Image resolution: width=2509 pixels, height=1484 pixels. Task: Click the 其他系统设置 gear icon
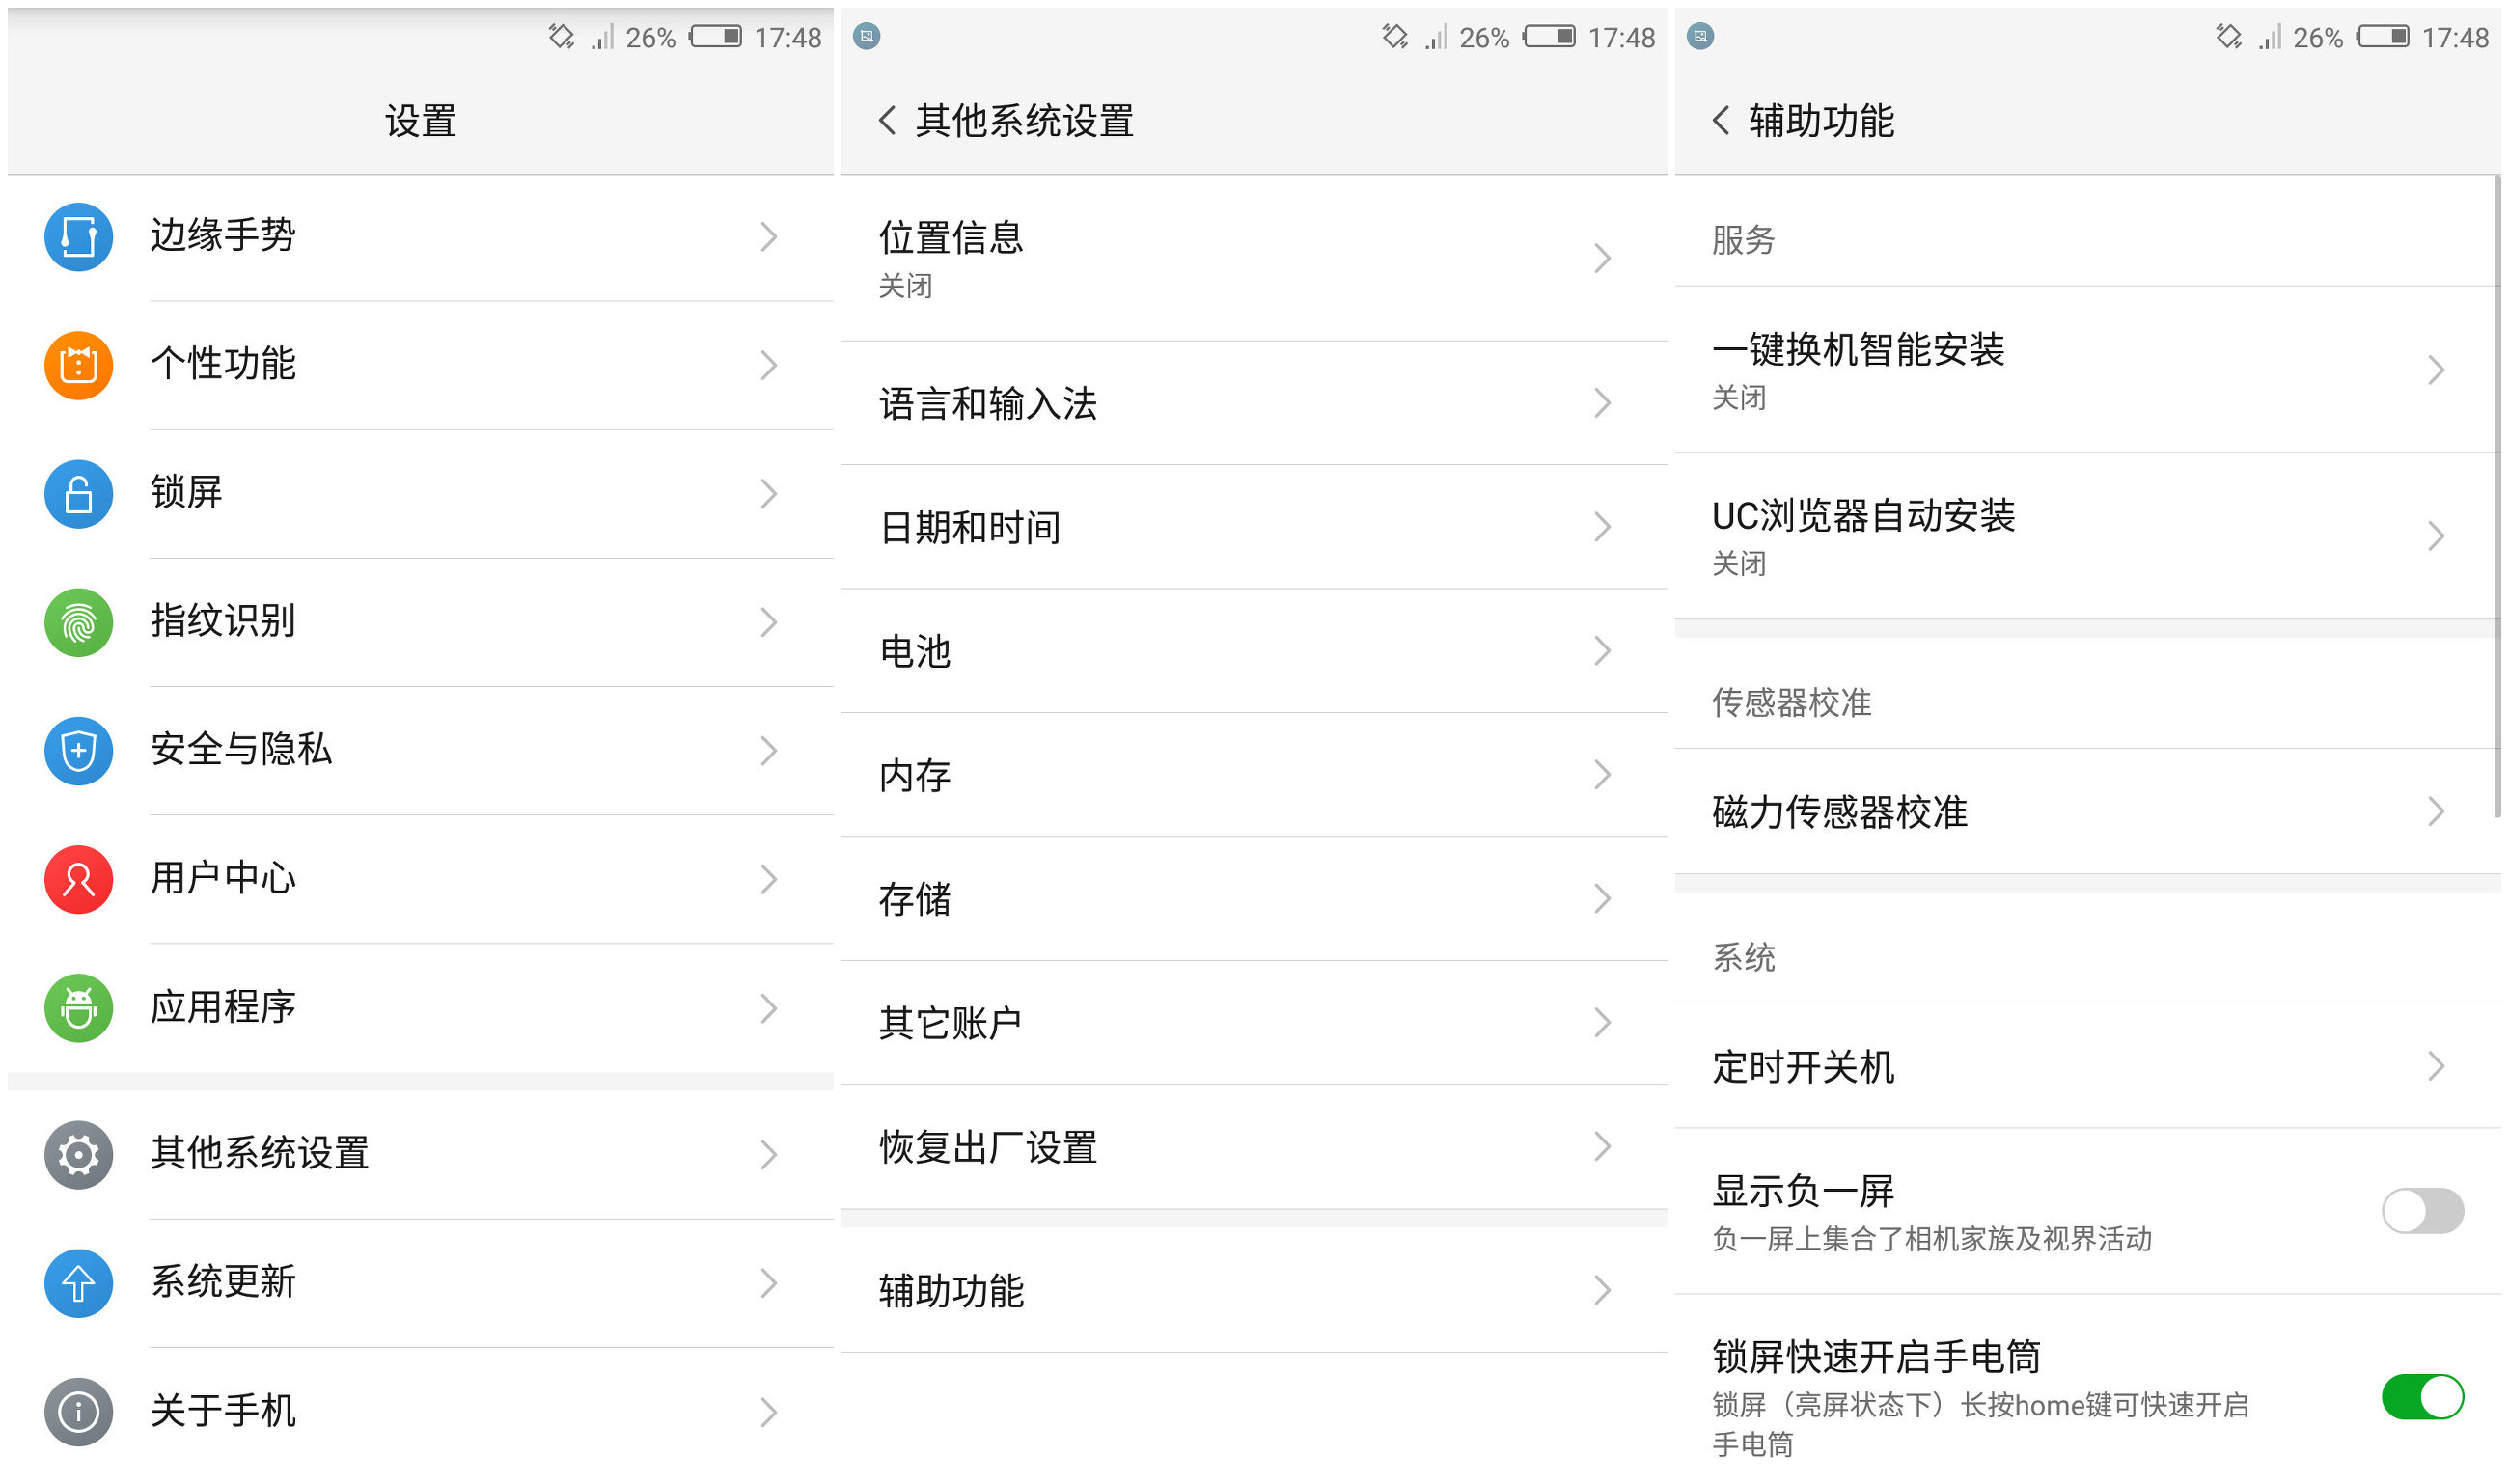[78, 1155]
